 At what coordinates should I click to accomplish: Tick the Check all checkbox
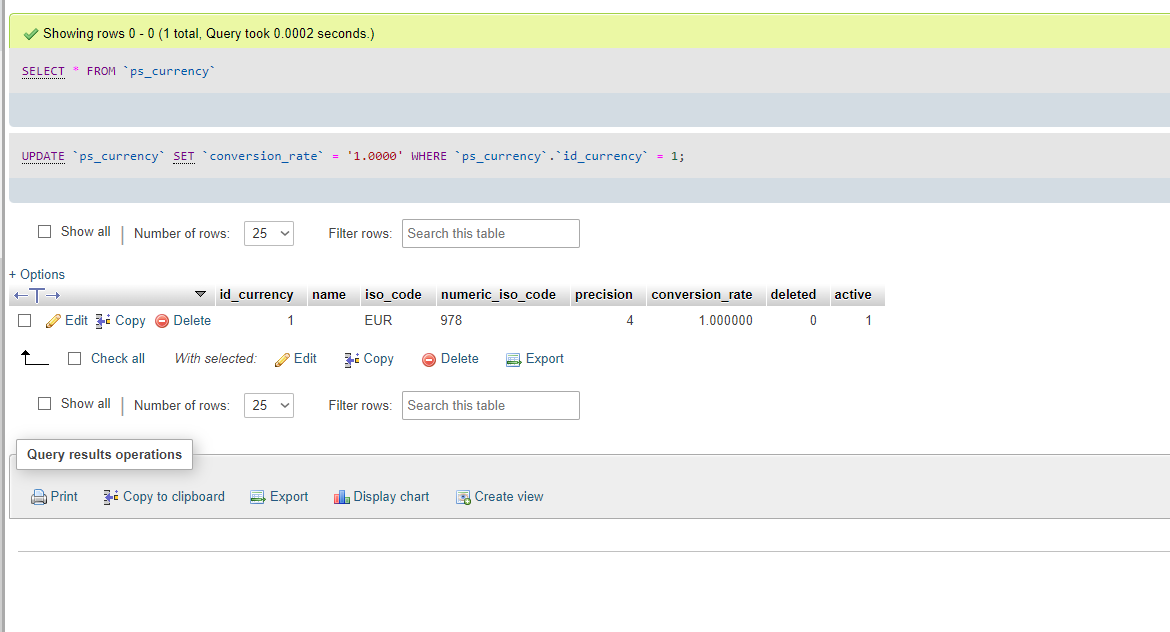pos(75,358)
